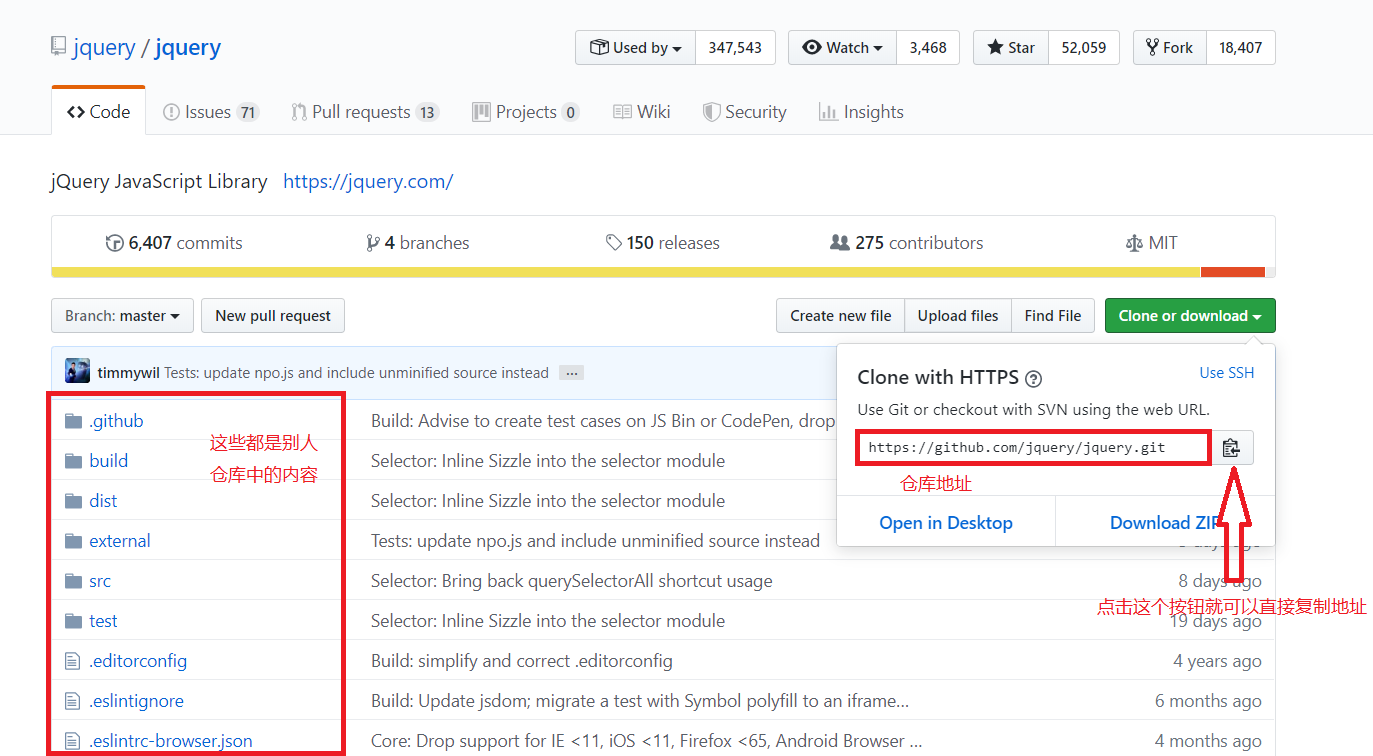This screenshot has width=1373, height=756.
Task: Click the dist folder icon
Action: tap(73, 501)
